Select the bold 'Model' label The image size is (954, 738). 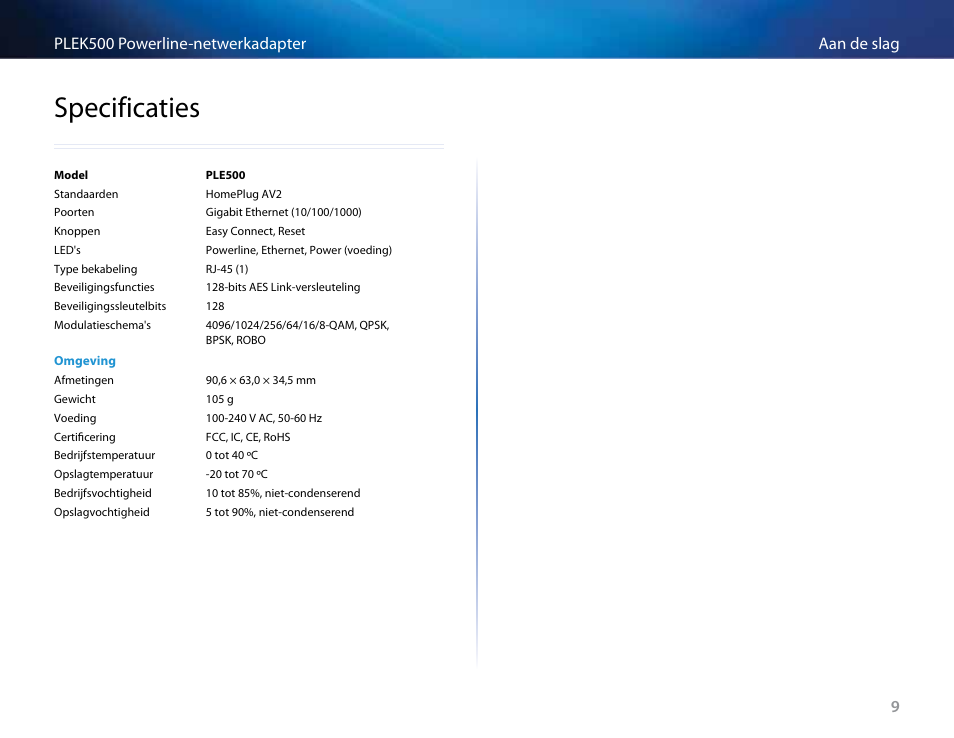click(x=71, y=175)
